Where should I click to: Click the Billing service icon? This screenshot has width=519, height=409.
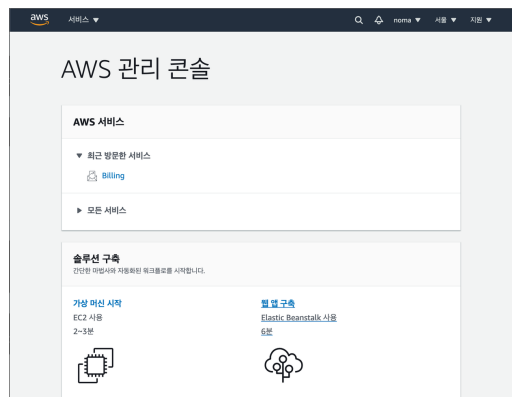tap(92, 176)
